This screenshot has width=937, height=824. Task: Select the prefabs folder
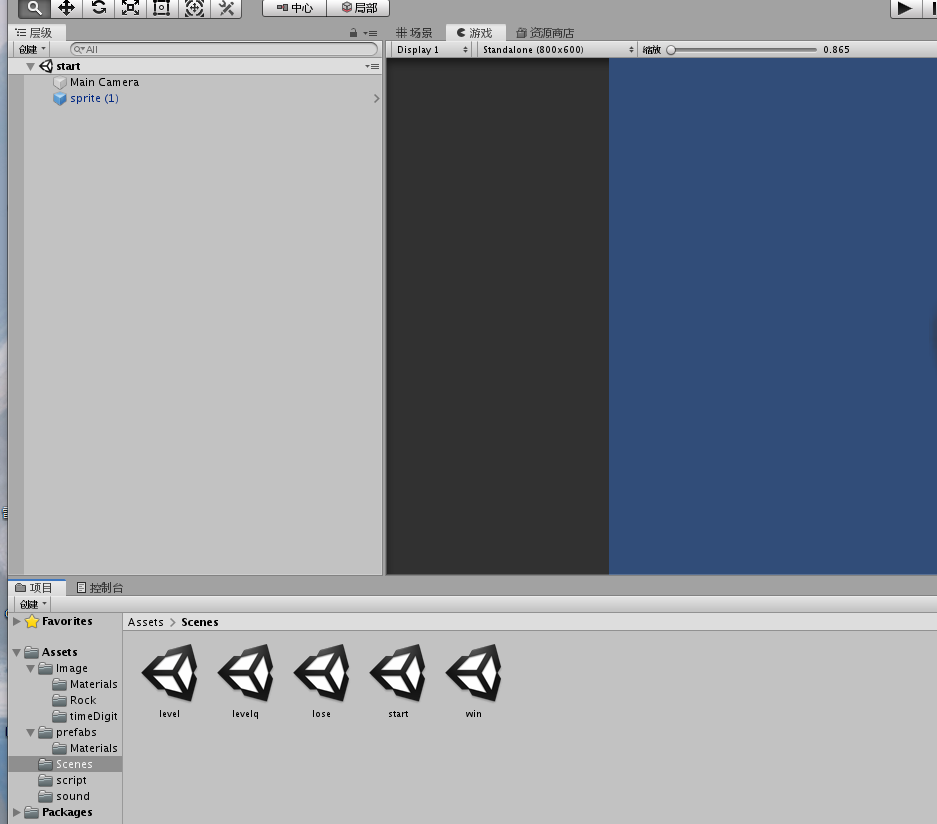click(76, 733)
